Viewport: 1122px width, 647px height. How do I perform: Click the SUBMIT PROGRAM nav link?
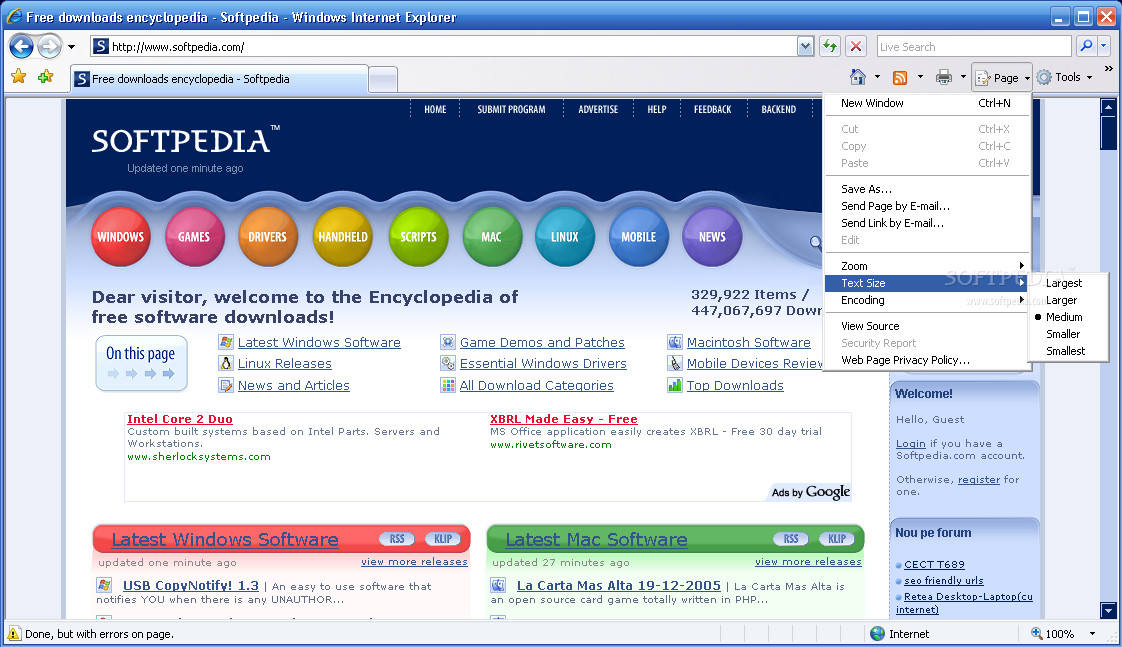(511, 110)
